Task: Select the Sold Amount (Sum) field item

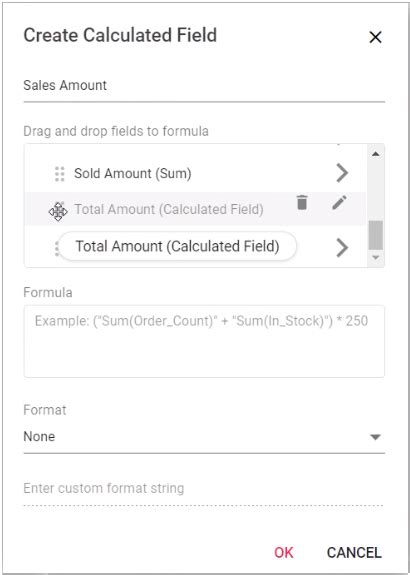Action: coord(195,173)
